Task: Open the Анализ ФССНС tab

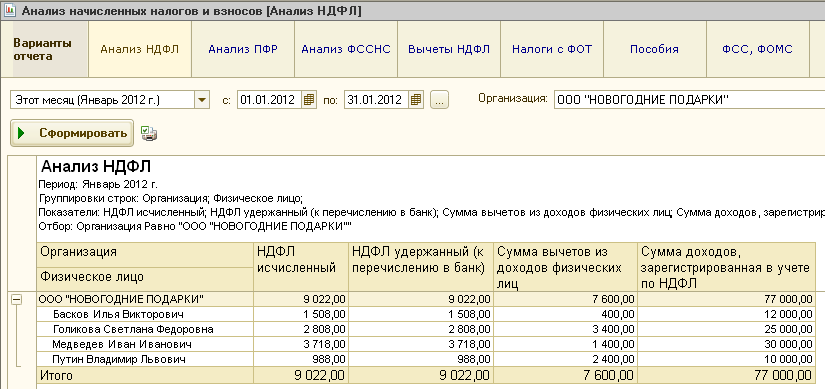Action: (x=346, y=50)
